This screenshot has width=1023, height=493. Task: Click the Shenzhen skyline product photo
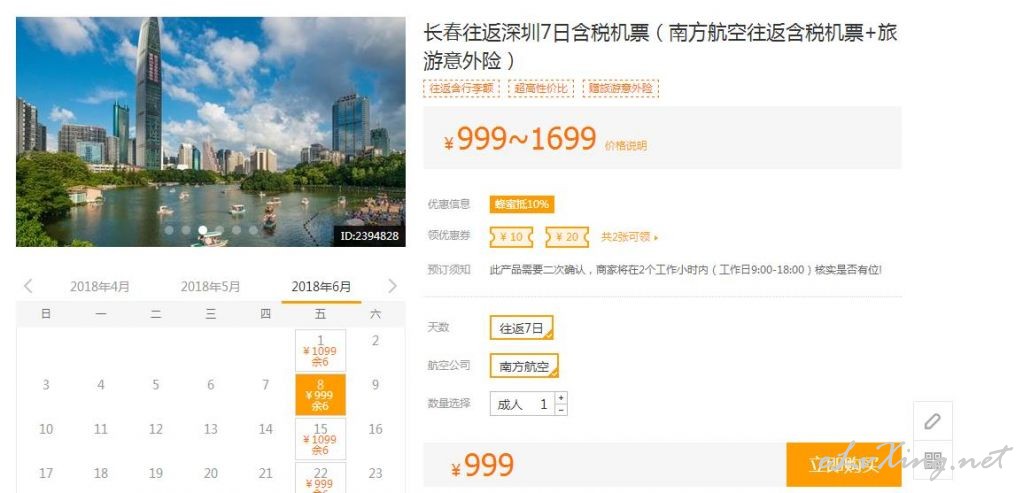click(211, 132)
